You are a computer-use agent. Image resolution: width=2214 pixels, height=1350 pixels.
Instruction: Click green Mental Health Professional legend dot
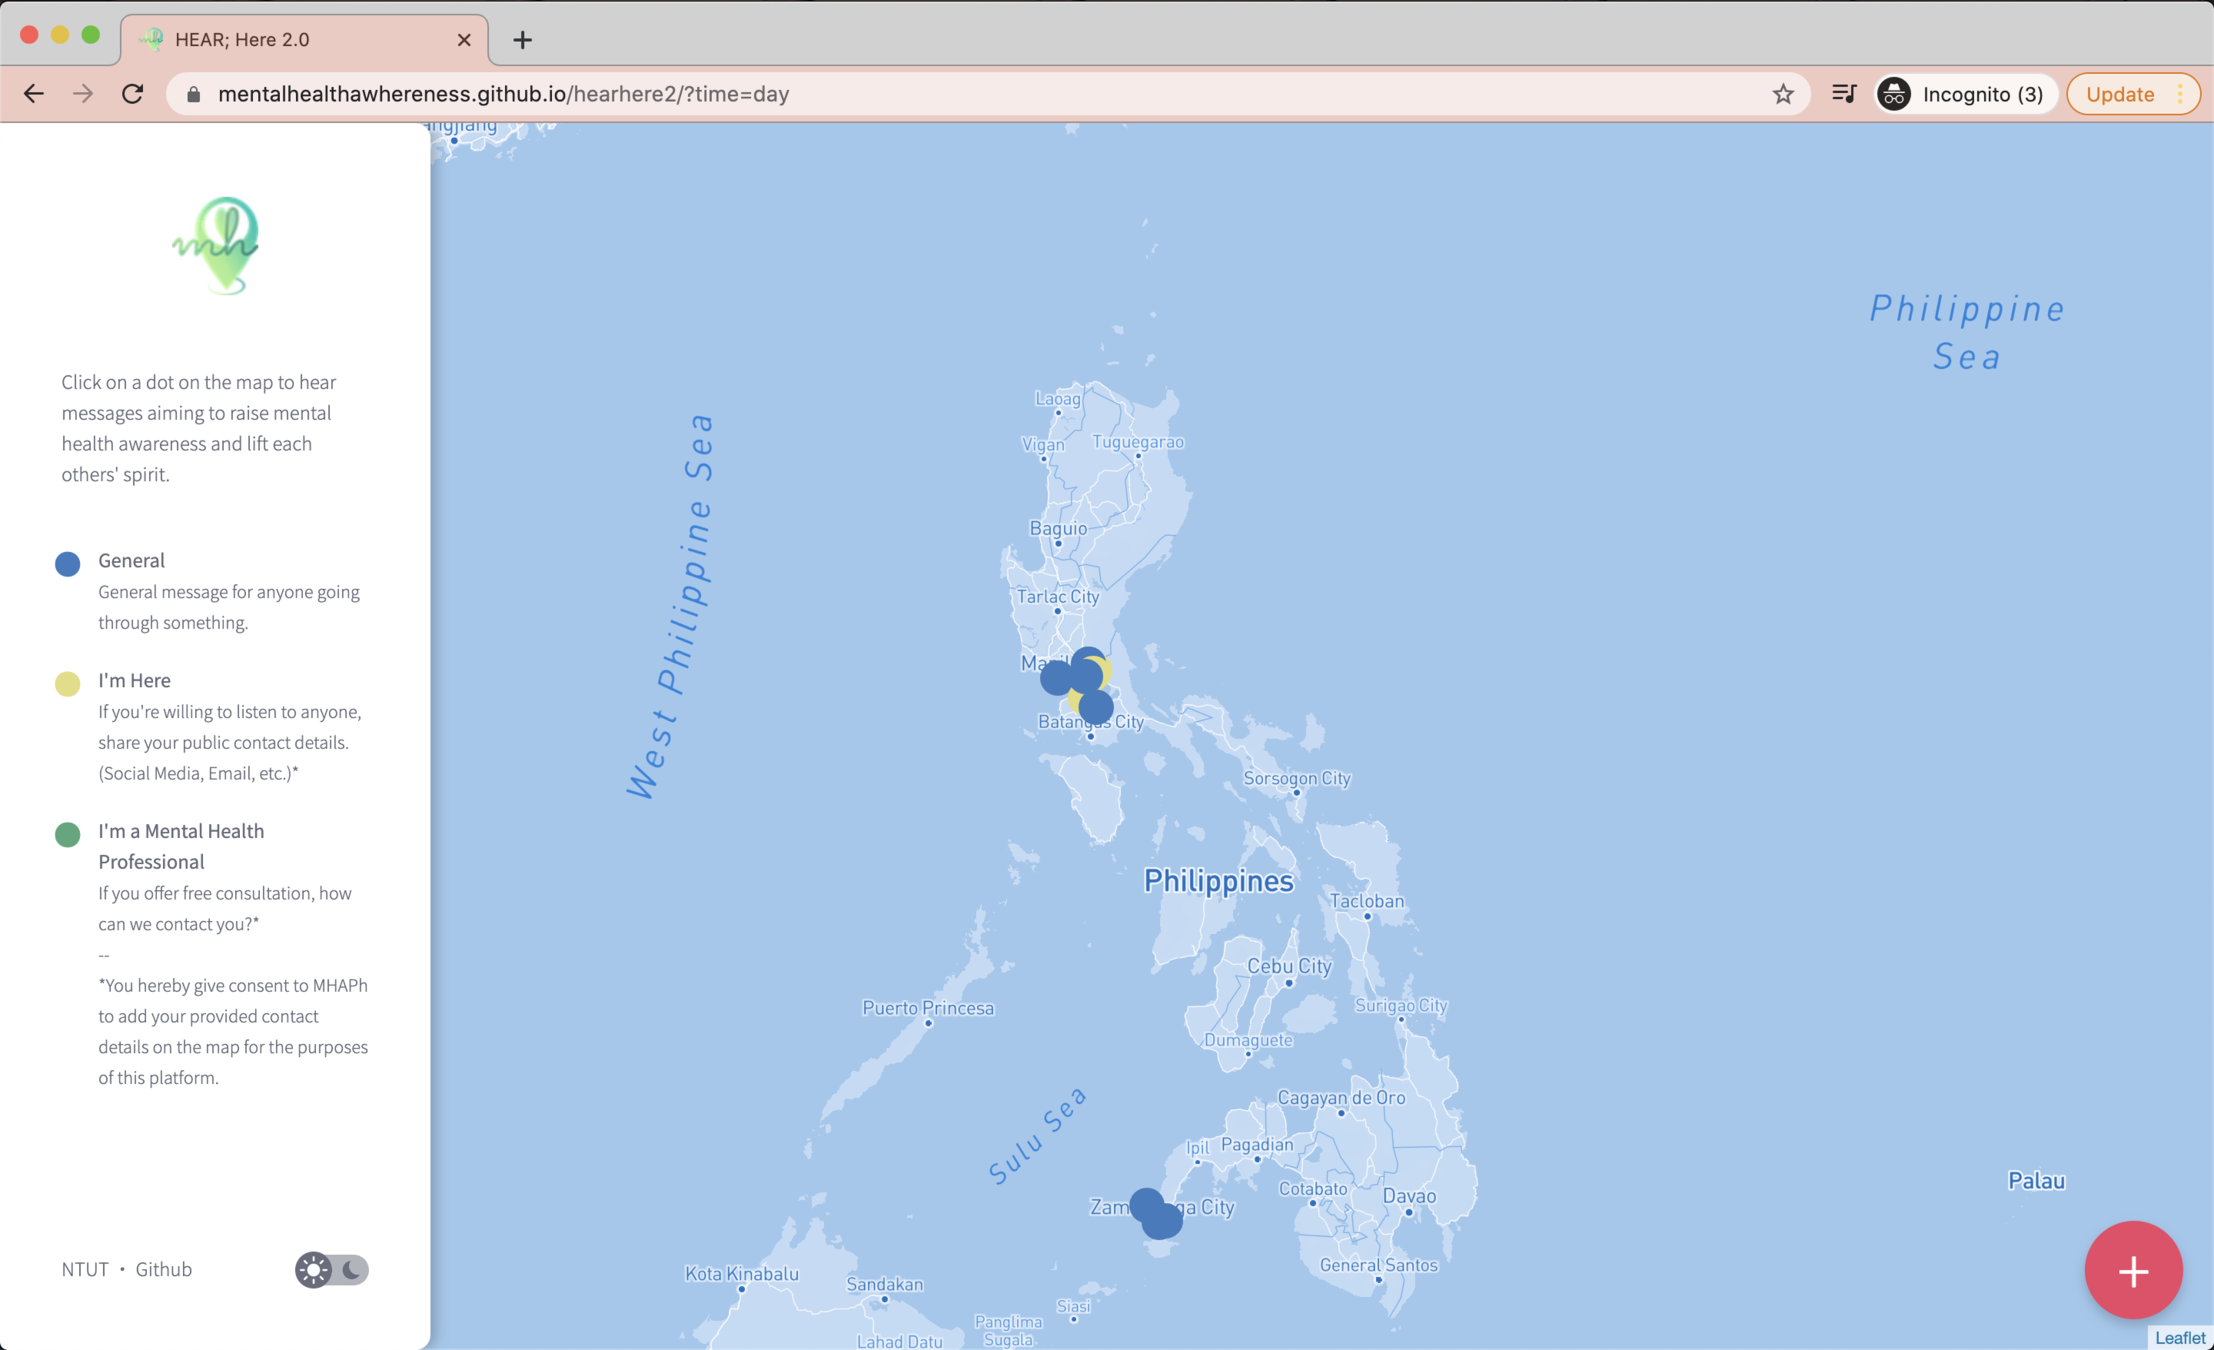tap(67, 834)
